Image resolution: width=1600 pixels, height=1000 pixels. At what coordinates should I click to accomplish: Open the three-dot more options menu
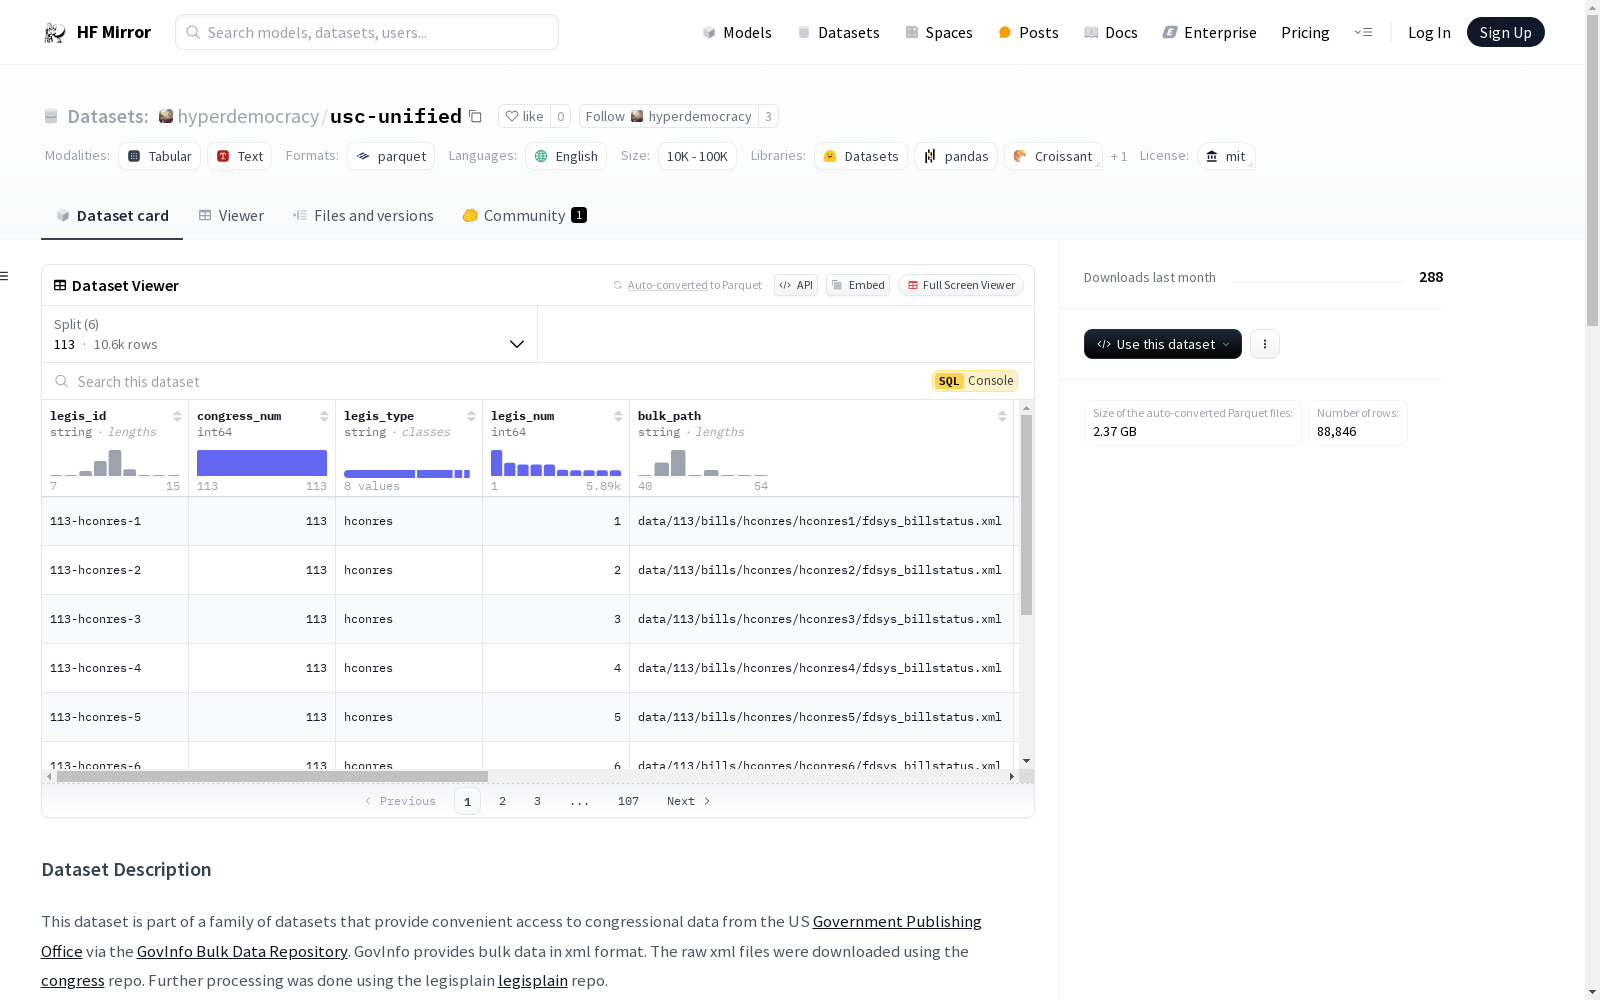coord(1265,344)
